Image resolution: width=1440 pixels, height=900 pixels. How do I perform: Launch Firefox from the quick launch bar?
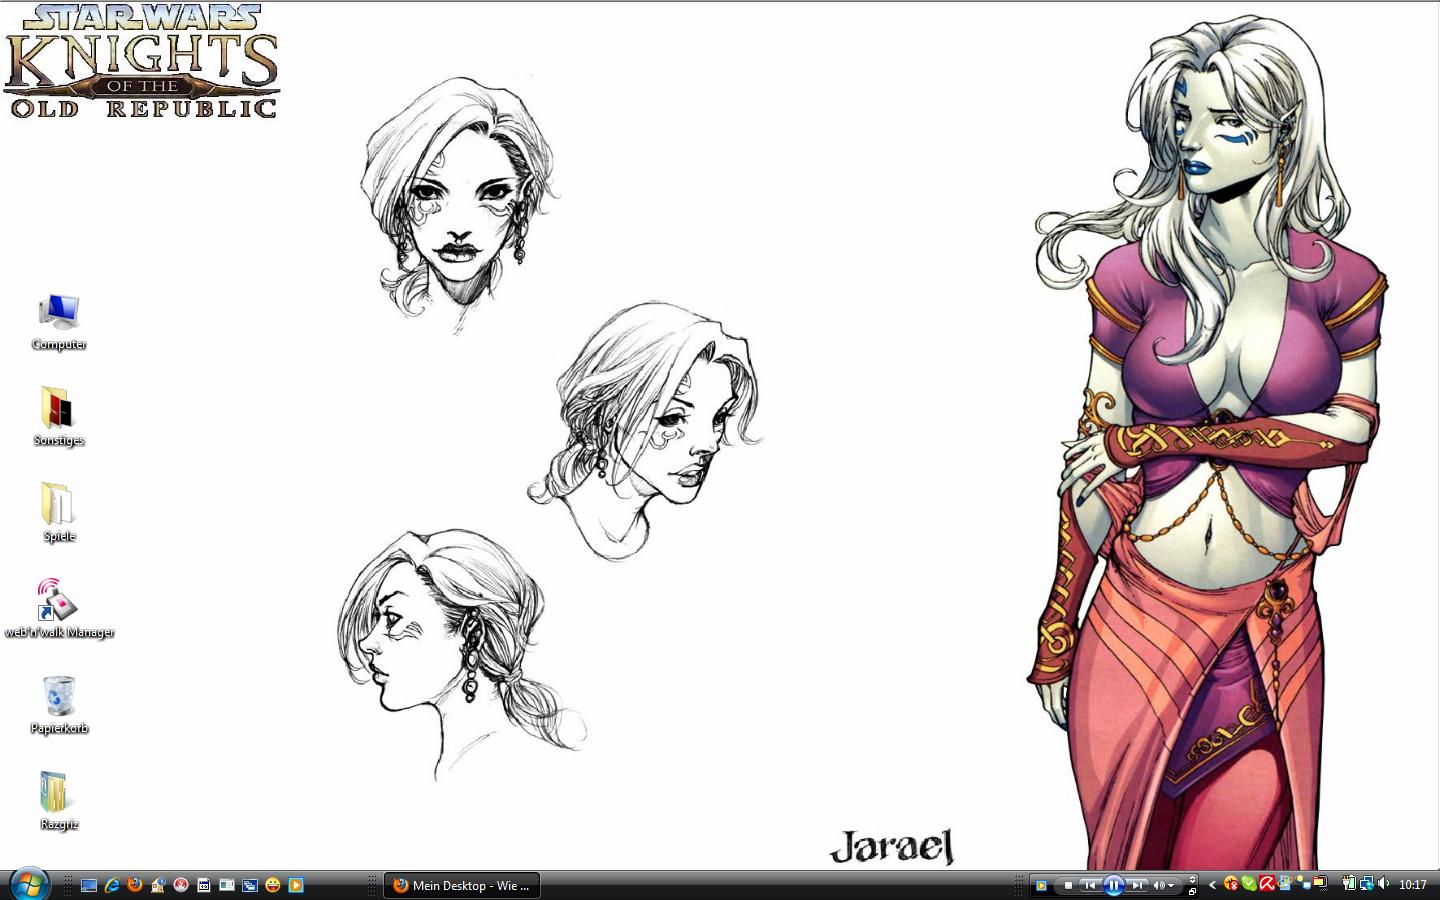pos(135,885)
